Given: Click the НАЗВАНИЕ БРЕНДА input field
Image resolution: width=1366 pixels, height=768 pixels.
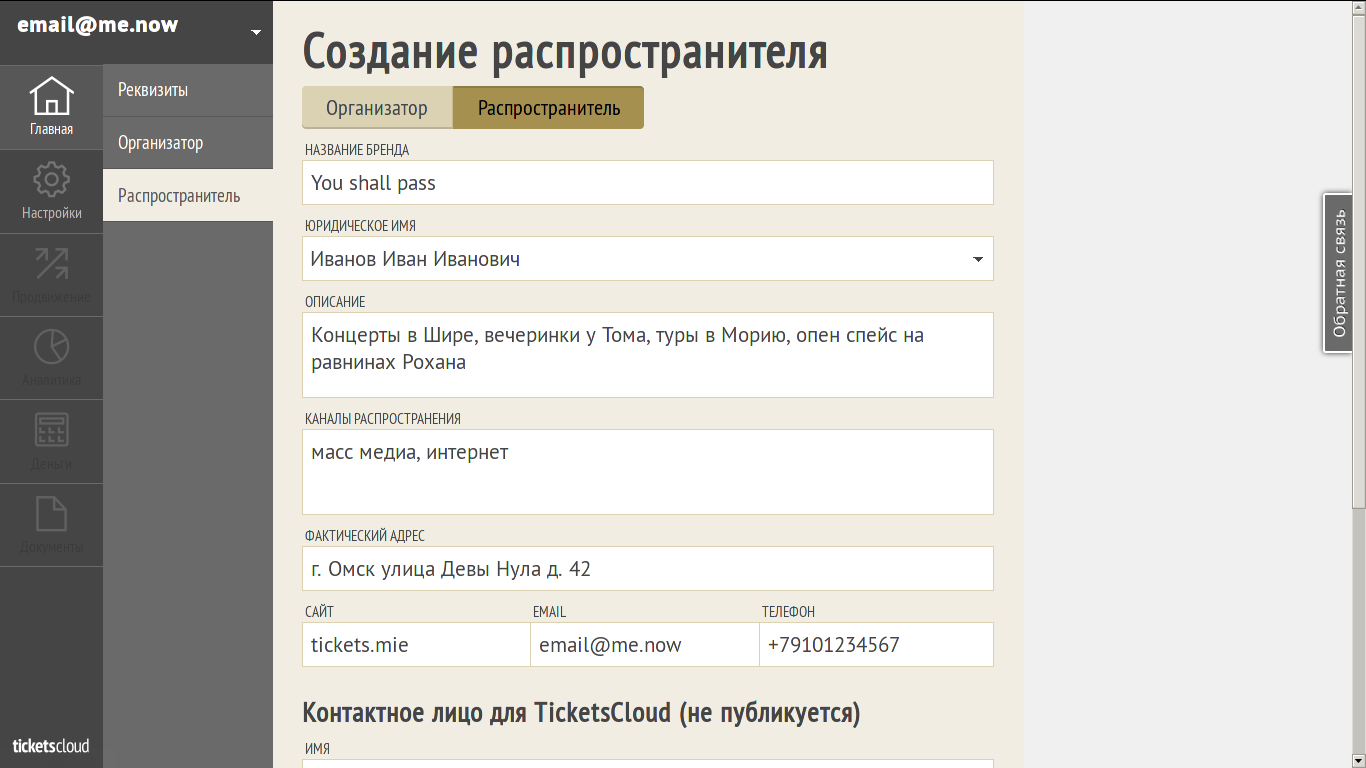Looking at the screenshot, I should (x=647, y=182).
